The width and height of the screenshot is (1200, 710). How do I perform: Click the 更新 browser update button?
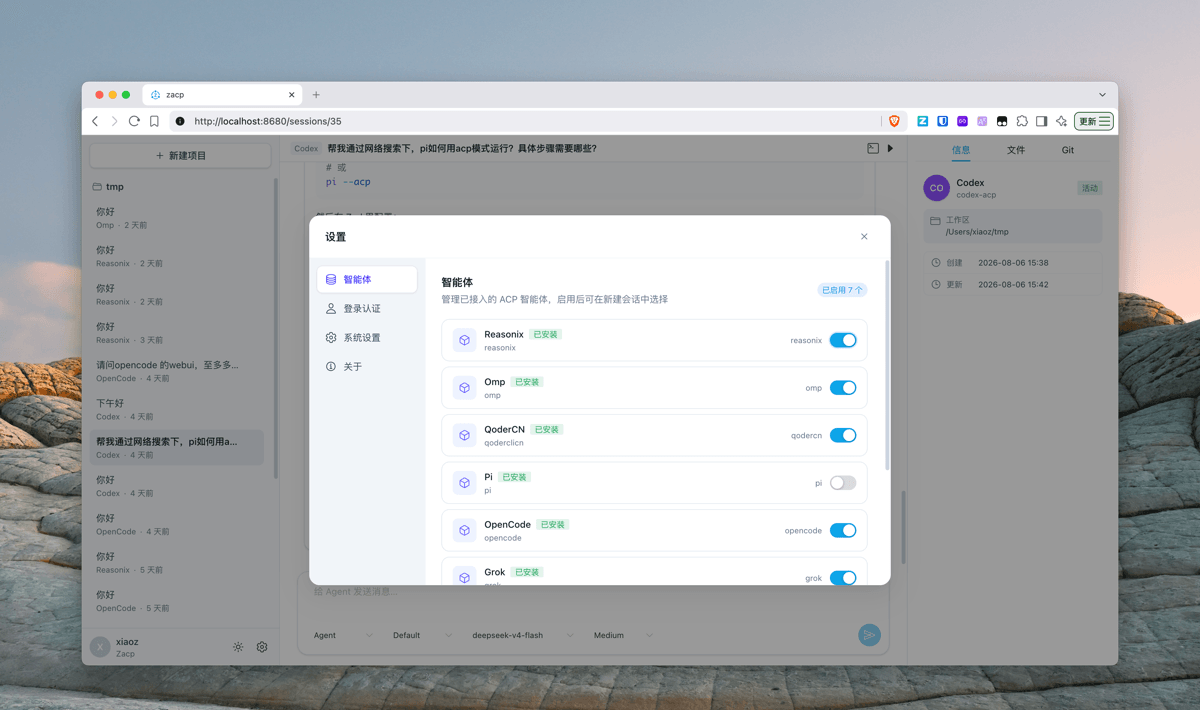pos(1094,121)
